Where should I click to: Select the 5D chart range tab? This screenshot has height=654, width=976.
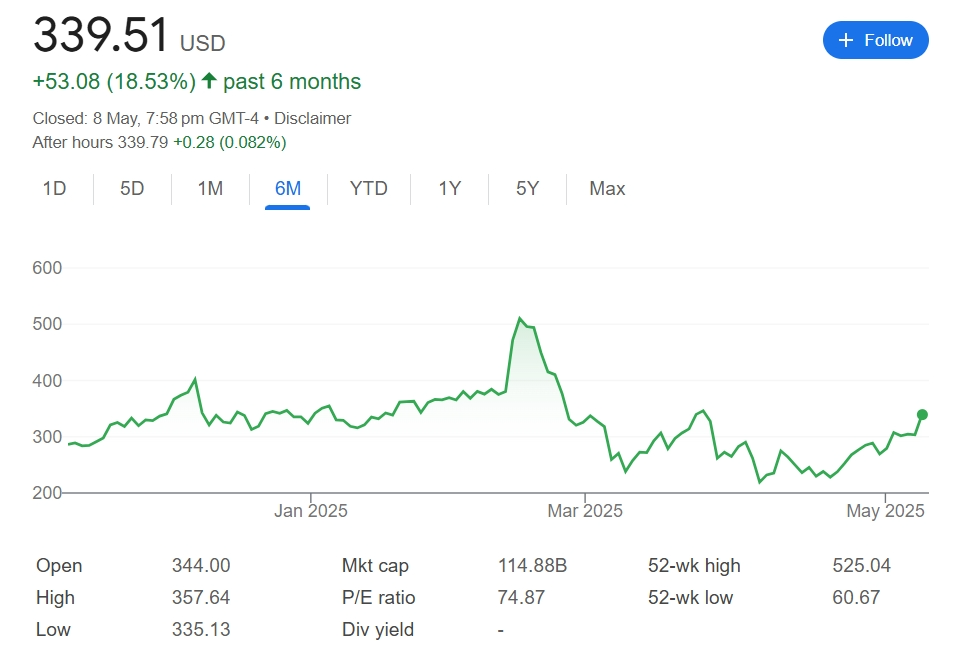(132, 189)
